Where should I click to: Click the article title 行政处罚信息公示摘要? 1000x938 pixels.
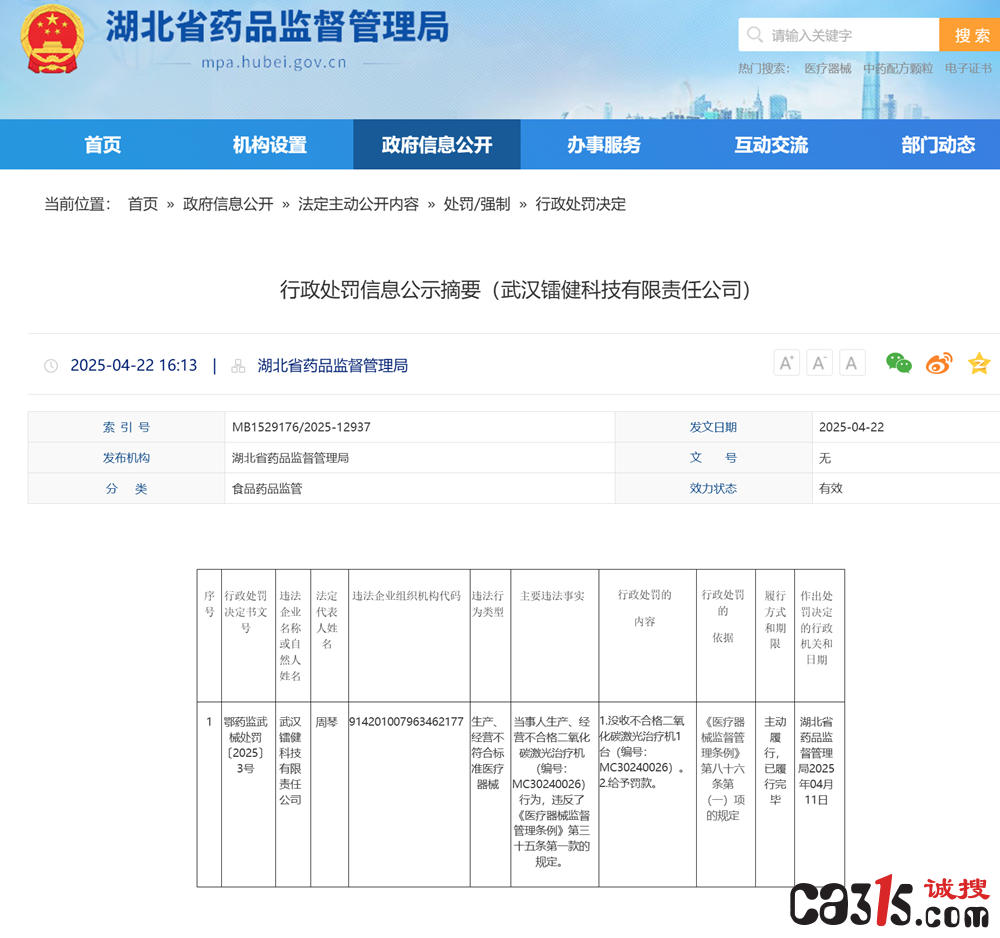[515, 290]
